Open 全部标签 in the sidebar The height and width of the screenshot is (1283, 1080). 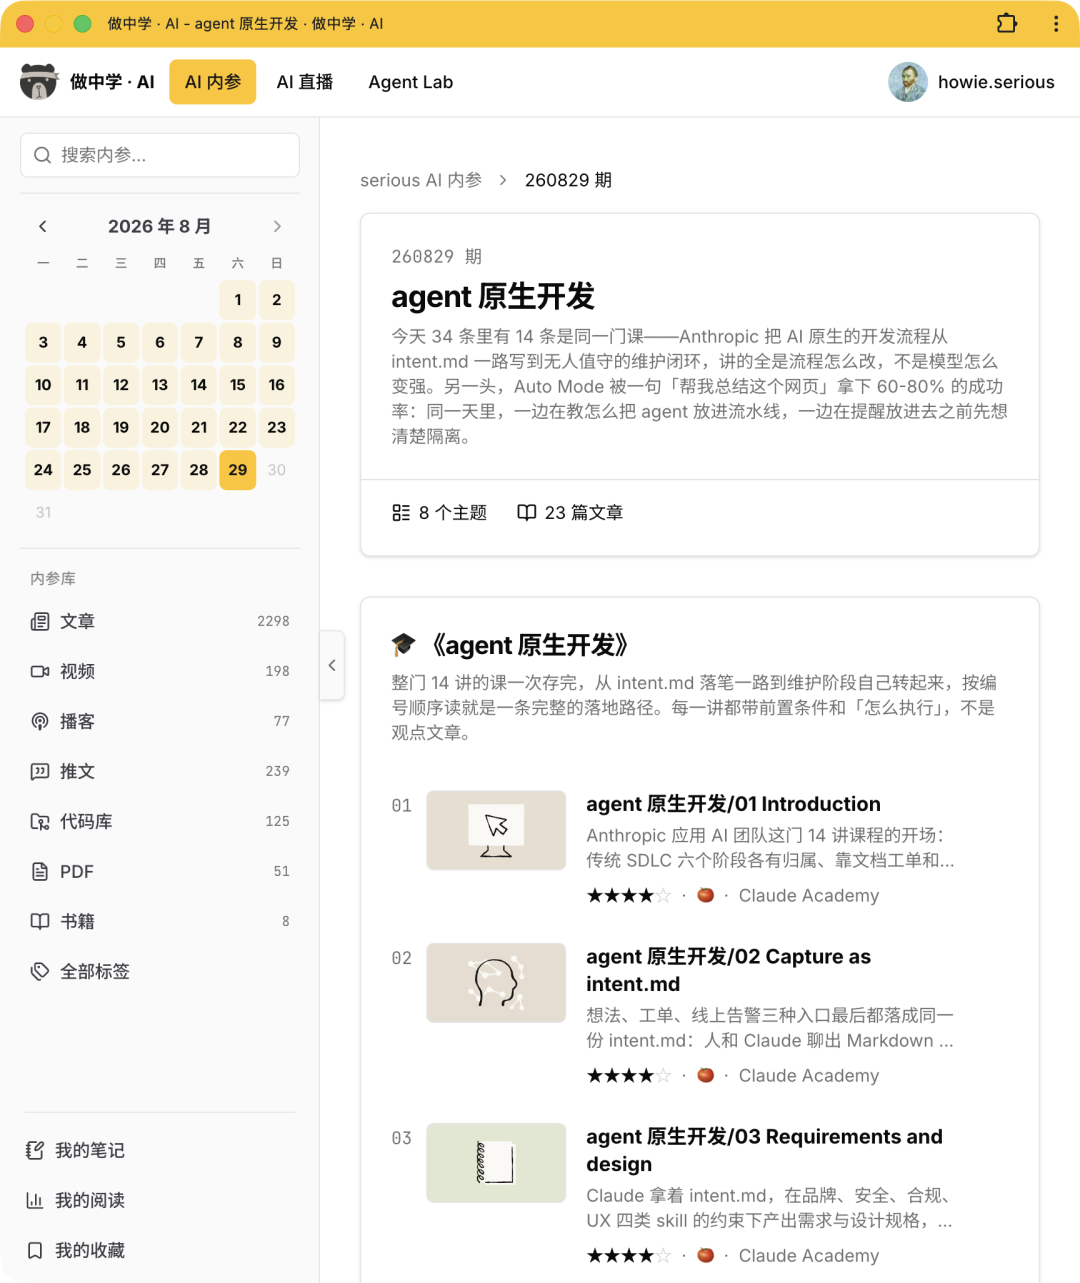[160, 971]
